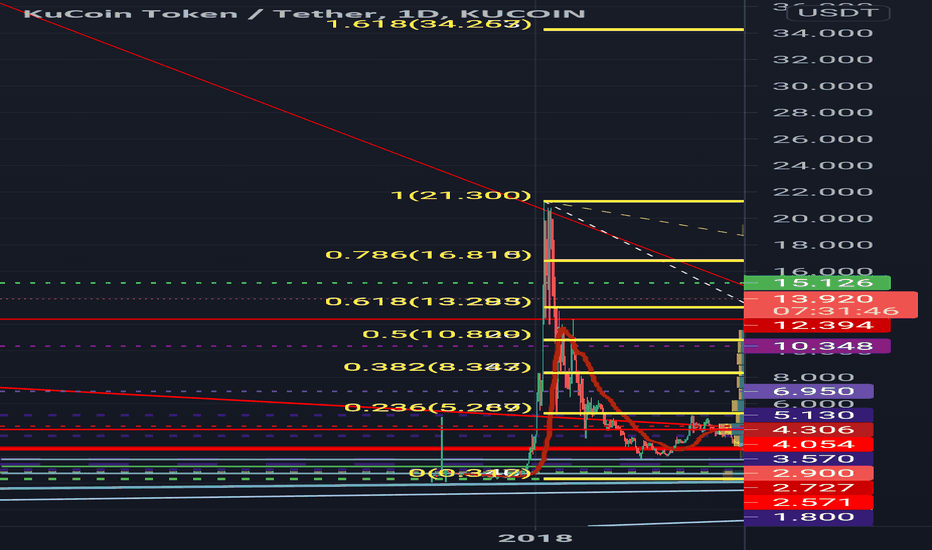Image resolution: width=932 pixels, height=550 pixels.
Task: Click the 32.000 price axis tick
Action: [823, 59]
